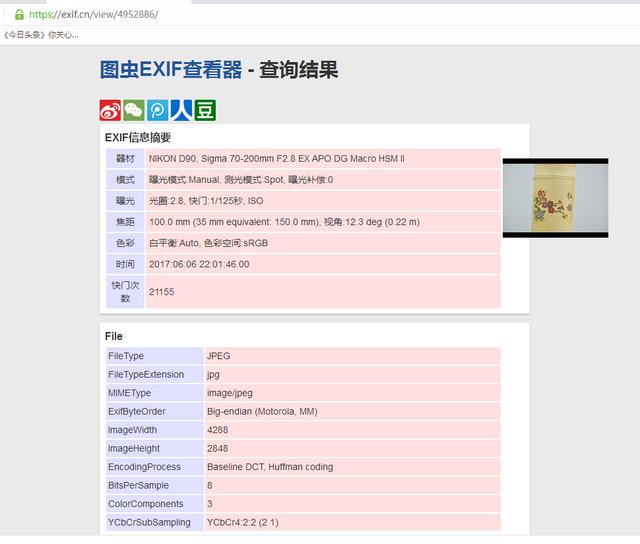Share via the green WeChat icon

(x=134, y=110)
